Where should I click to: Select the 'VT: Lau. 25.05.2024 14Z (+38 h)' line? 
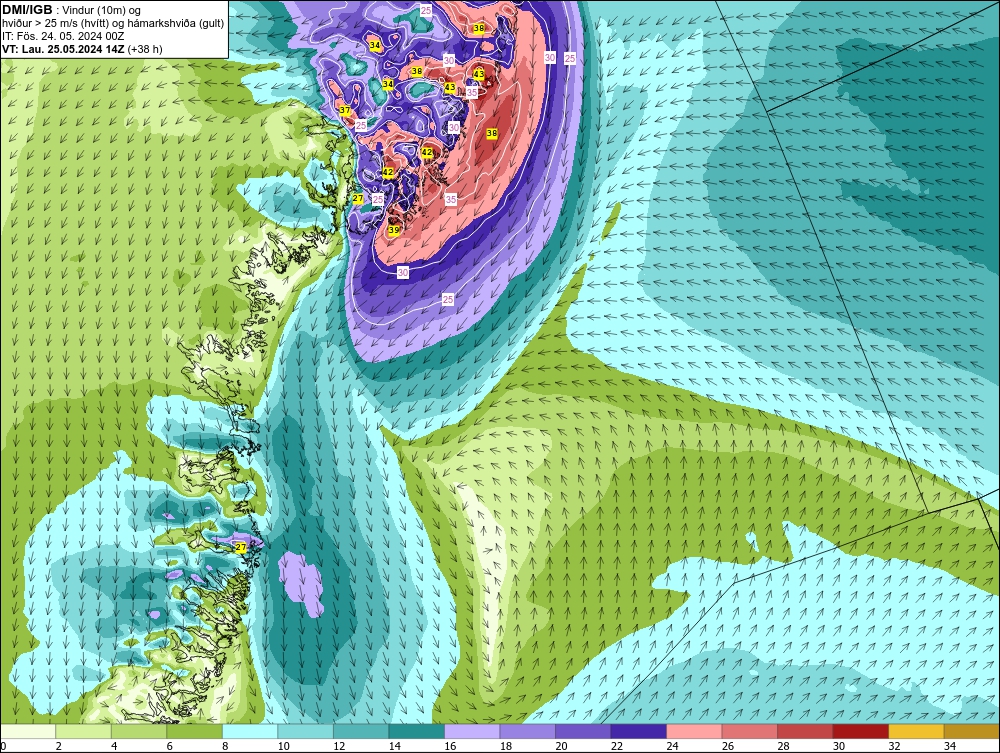(x=82, y=49)
